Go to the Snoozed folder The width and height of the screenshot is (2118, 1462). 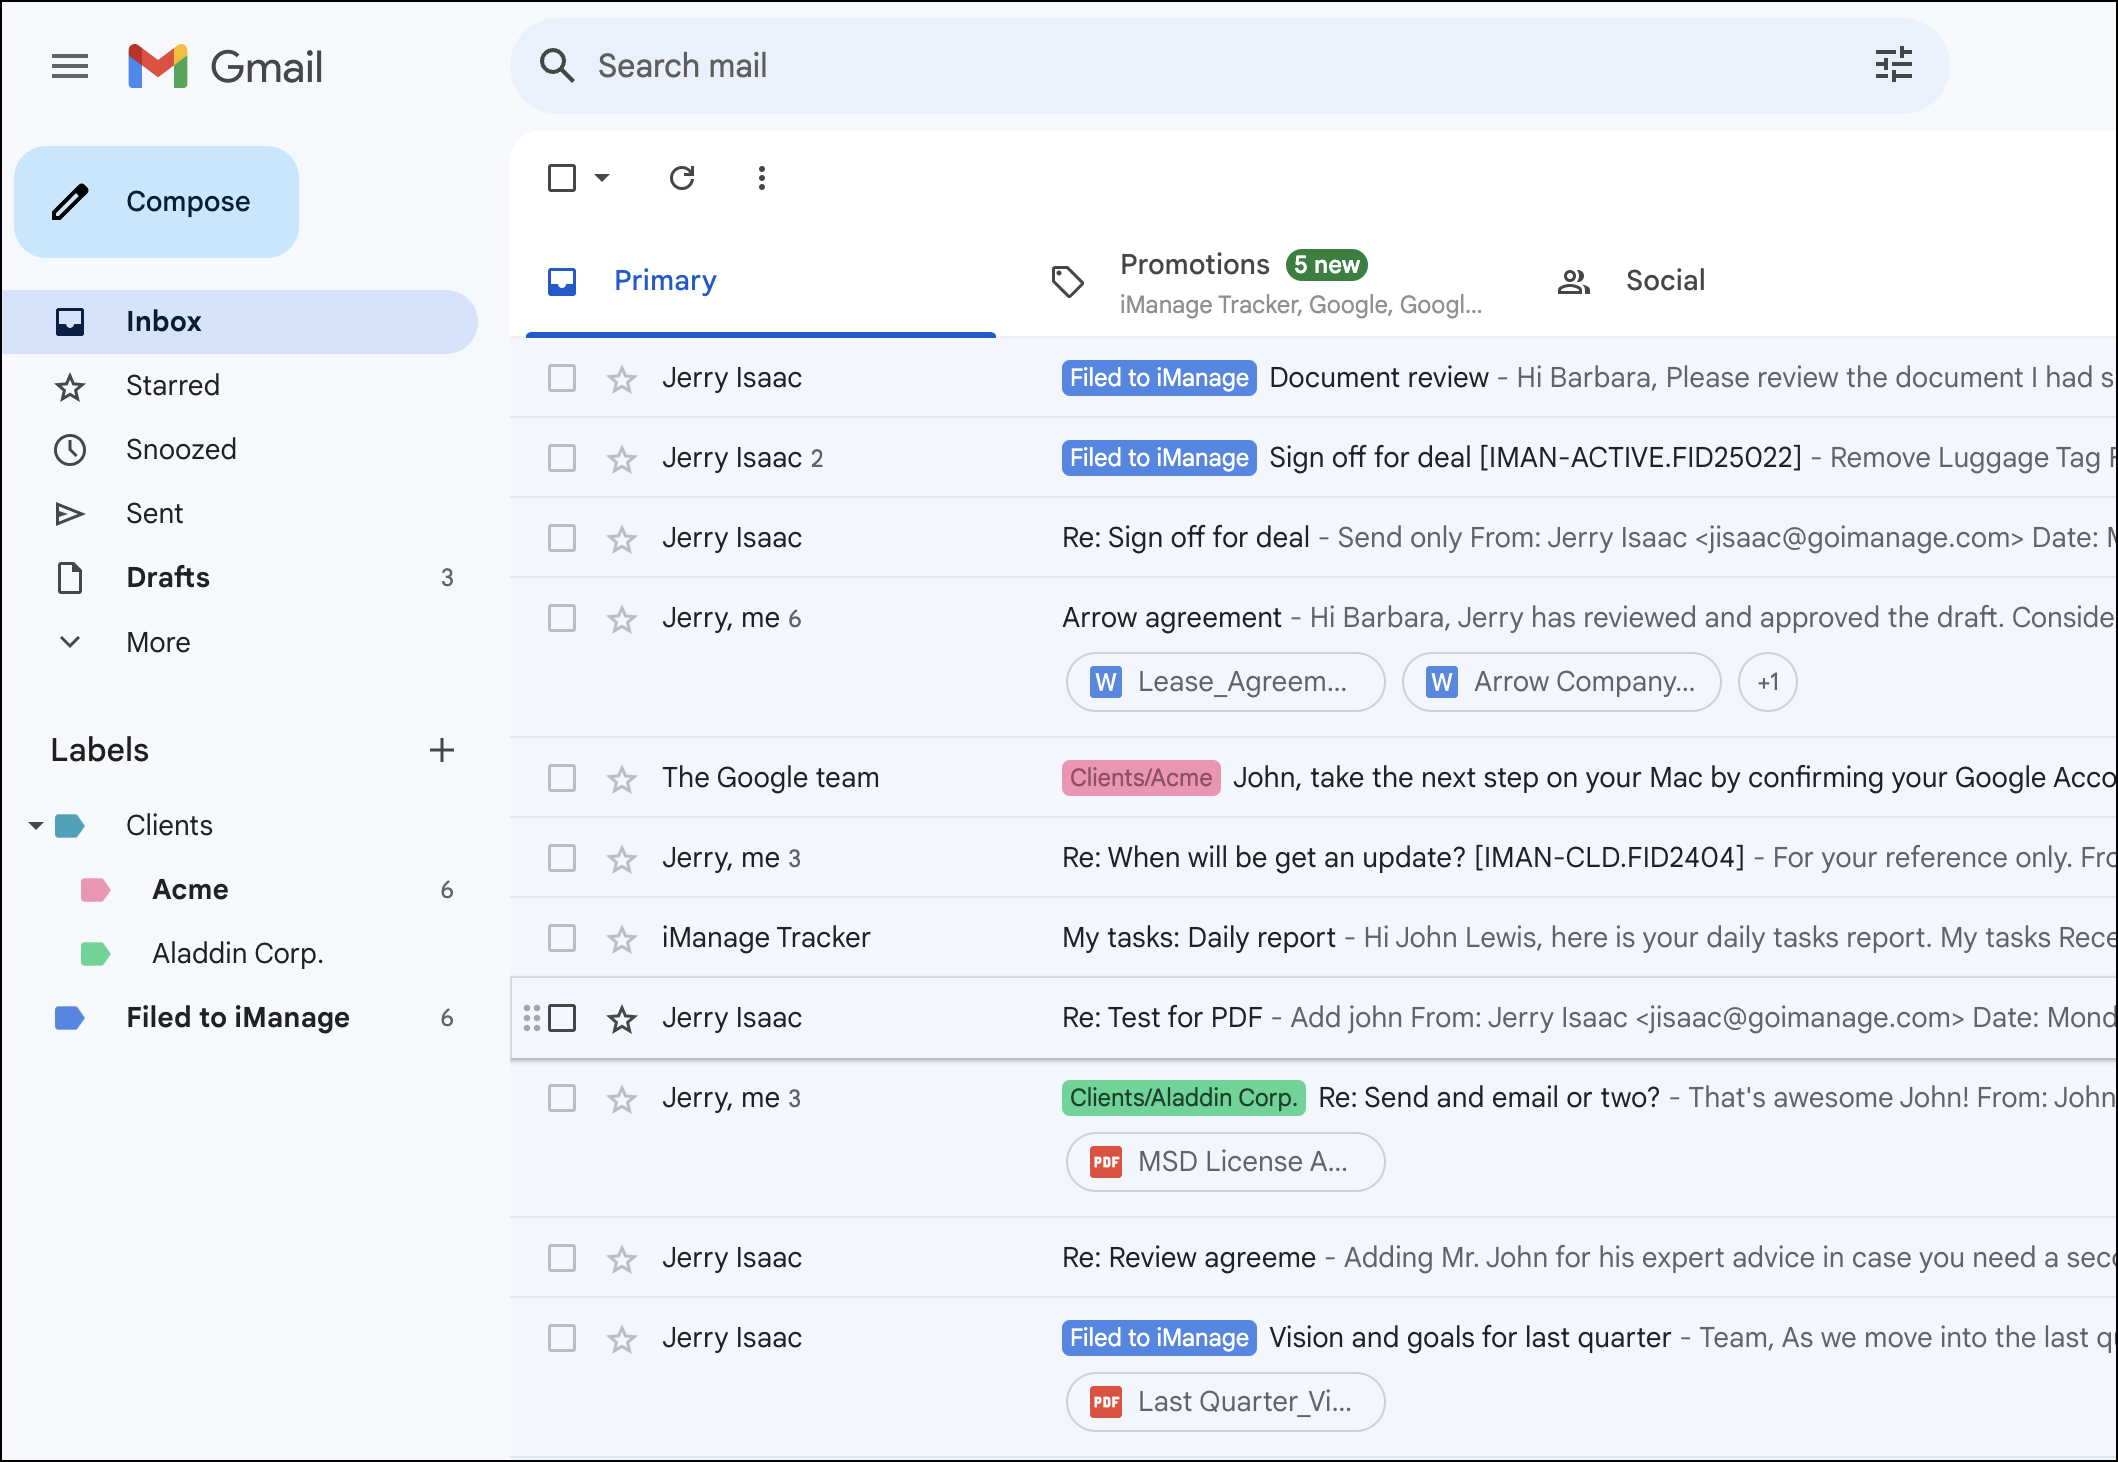pyautogui.click(x=240, y=450)
